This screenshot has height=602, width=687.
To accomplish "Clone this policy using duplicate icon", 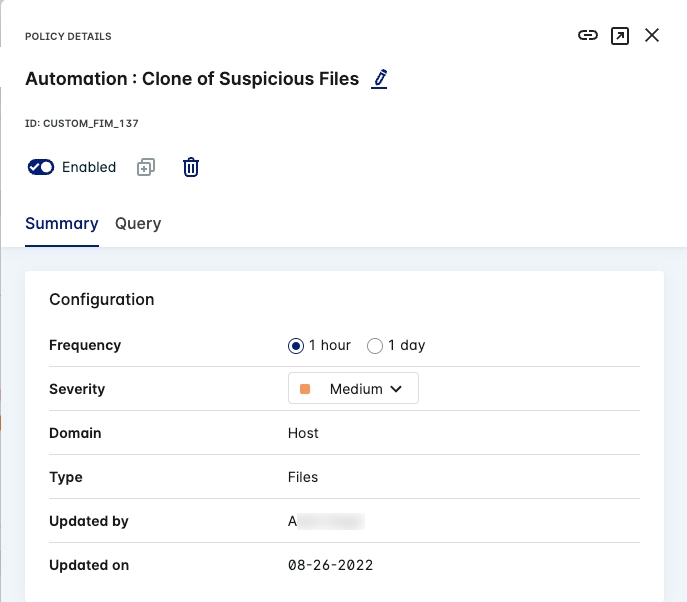I will click(146, 168).
